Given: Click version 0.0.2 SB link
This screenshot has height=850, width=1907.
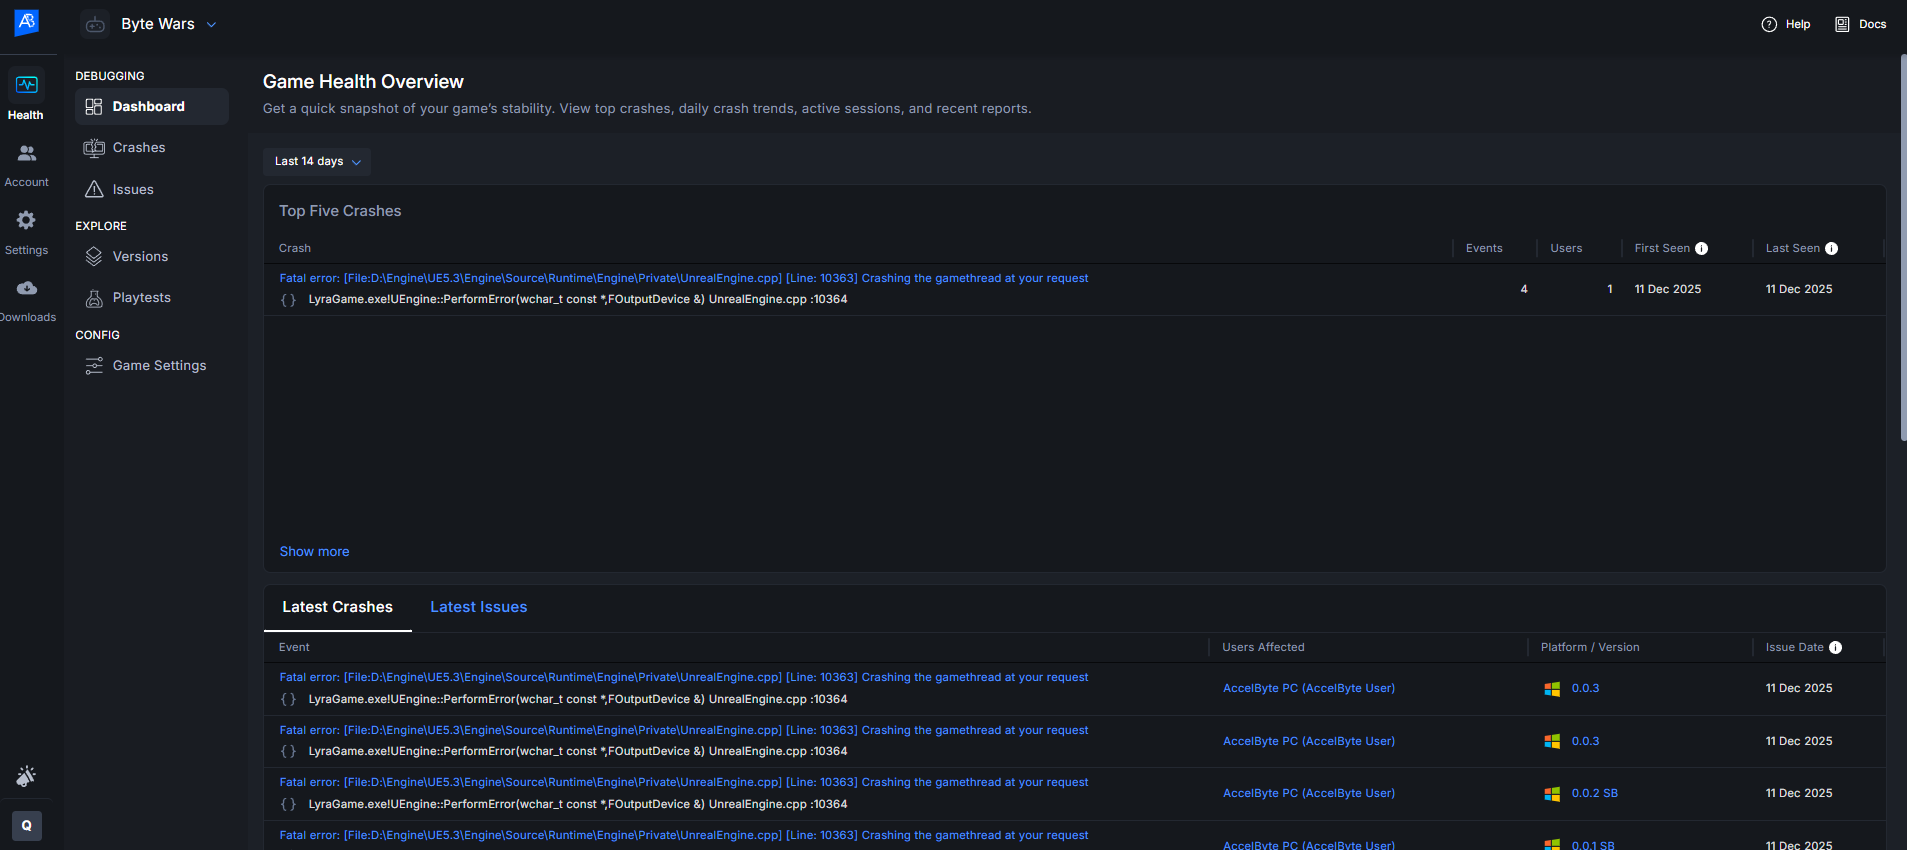Looking at the screenshot, I should (1594, 794).
